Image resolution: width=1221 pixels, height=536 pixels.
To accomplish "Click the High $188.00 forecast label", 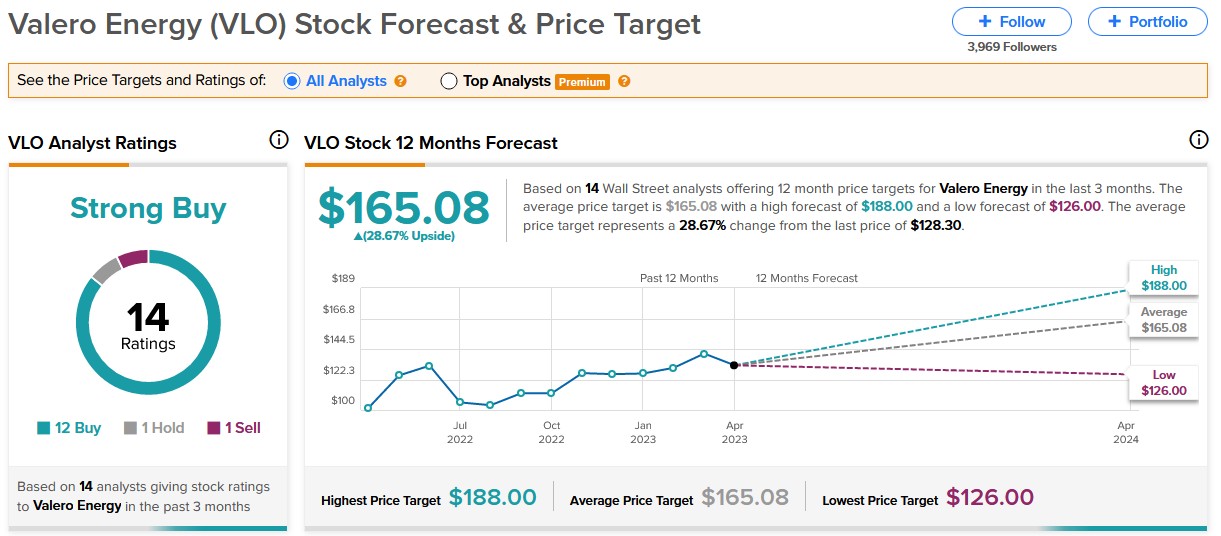I will (x=1164, y=278).
